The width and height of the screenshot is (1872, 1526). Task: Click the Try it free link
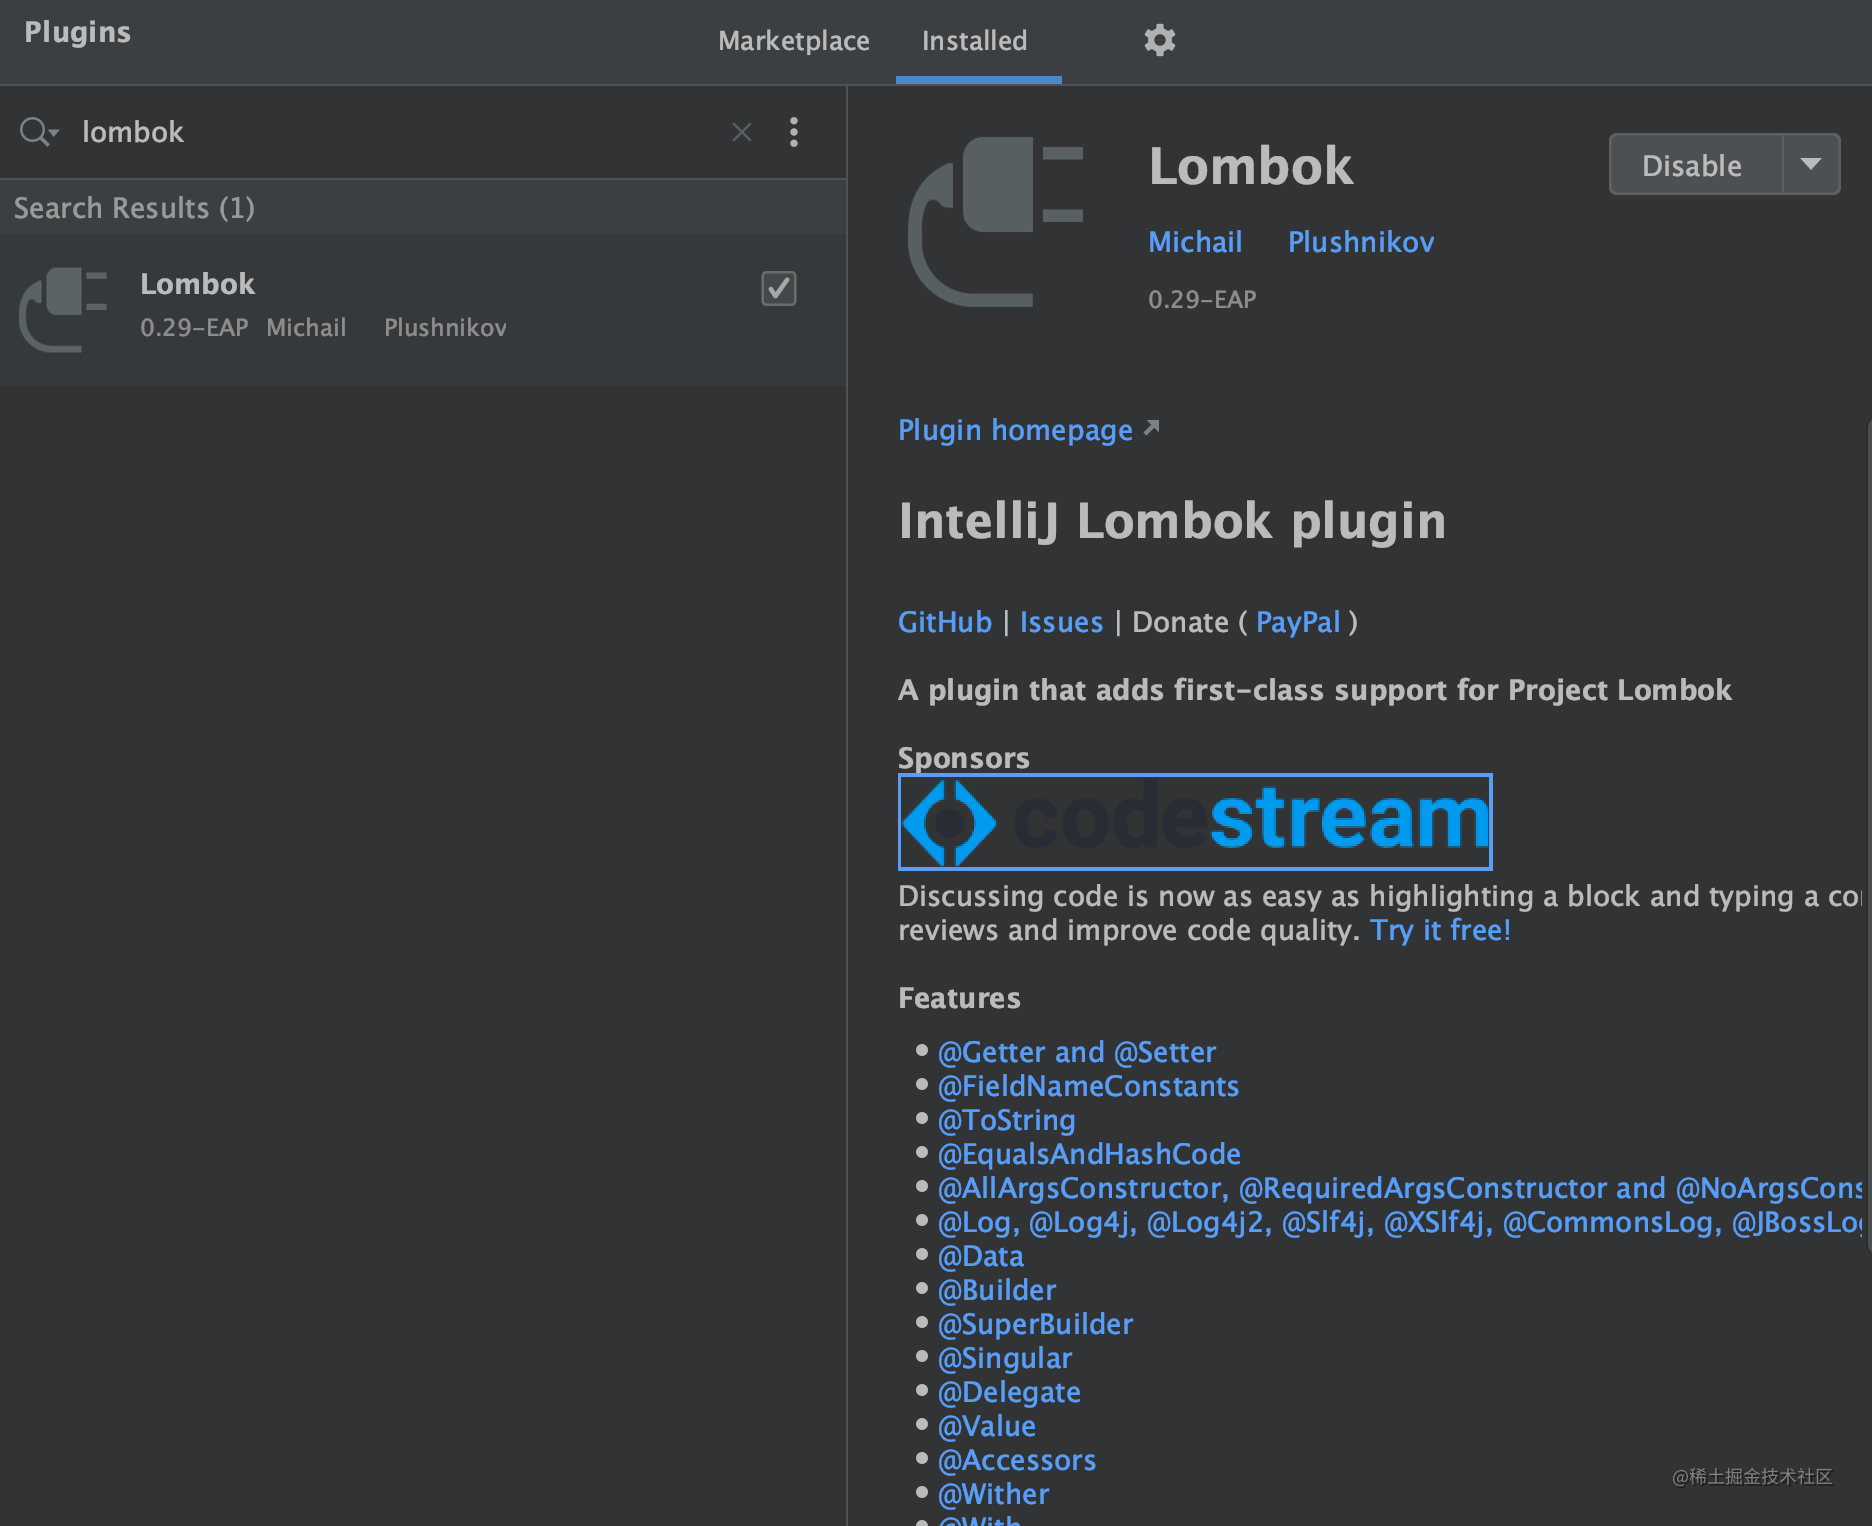pos(1439,929)
